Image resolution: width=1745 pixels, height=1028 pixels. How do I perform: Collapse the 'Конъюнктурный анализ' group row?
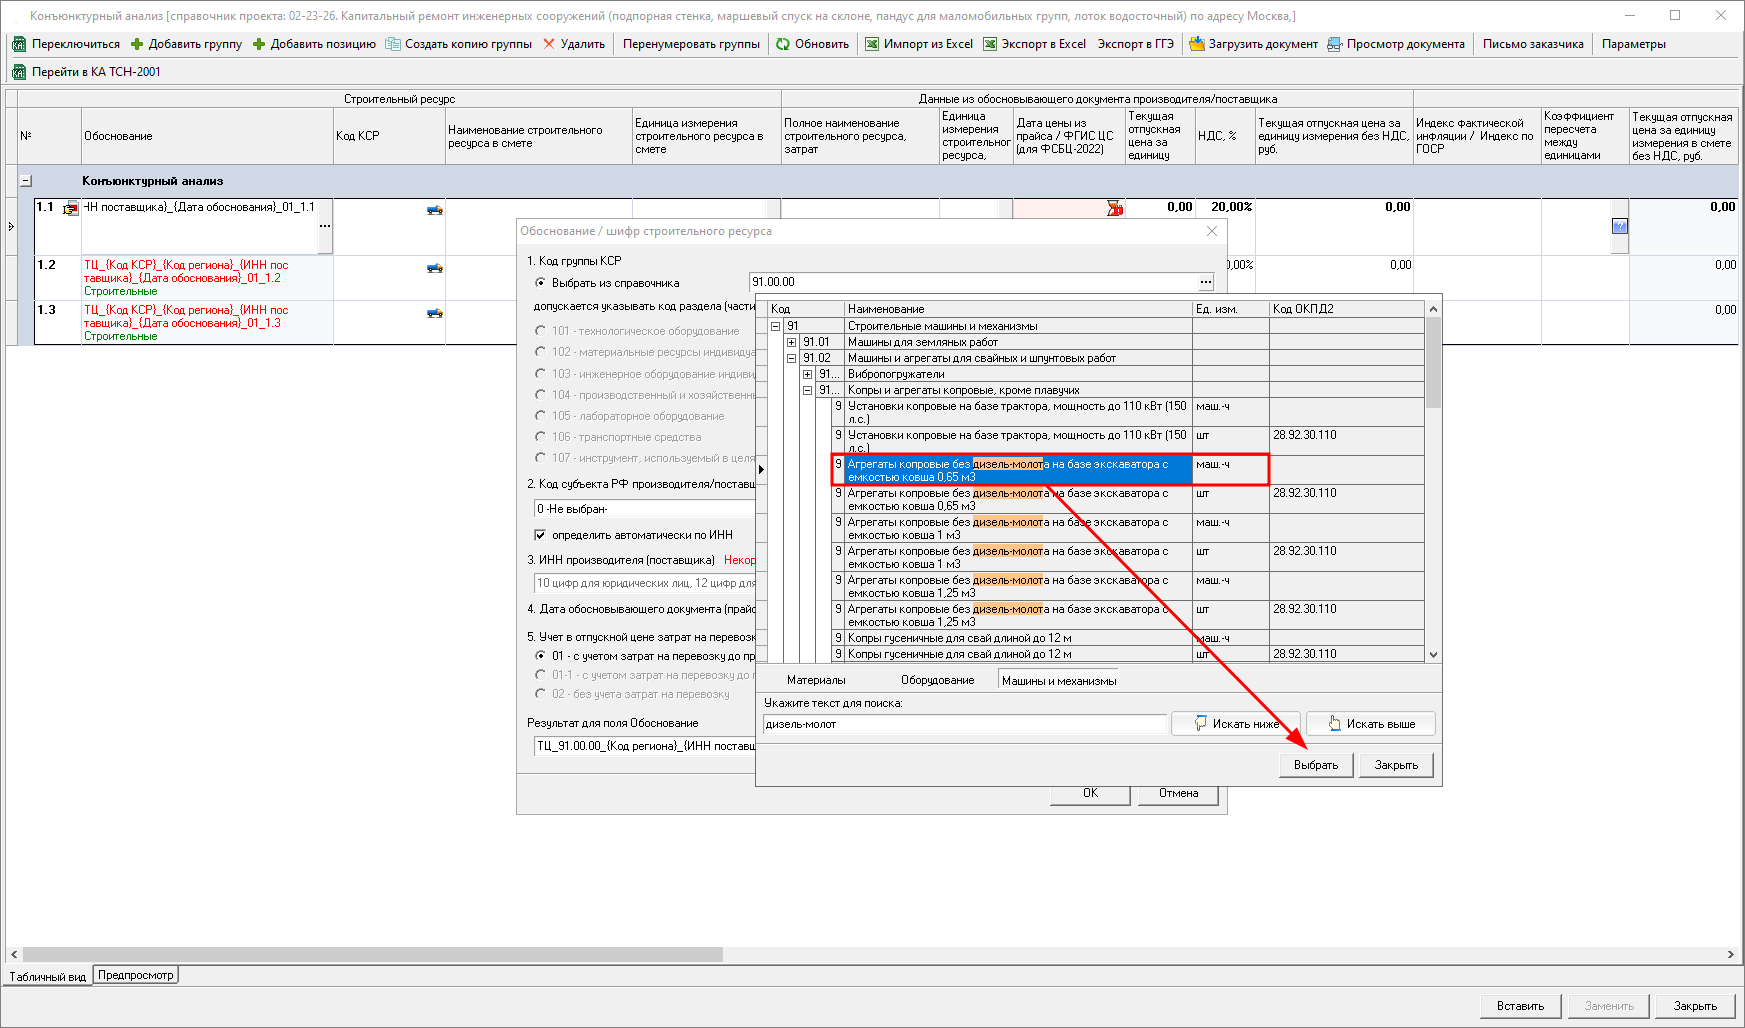pyautogui.click(x=26, y=181)
